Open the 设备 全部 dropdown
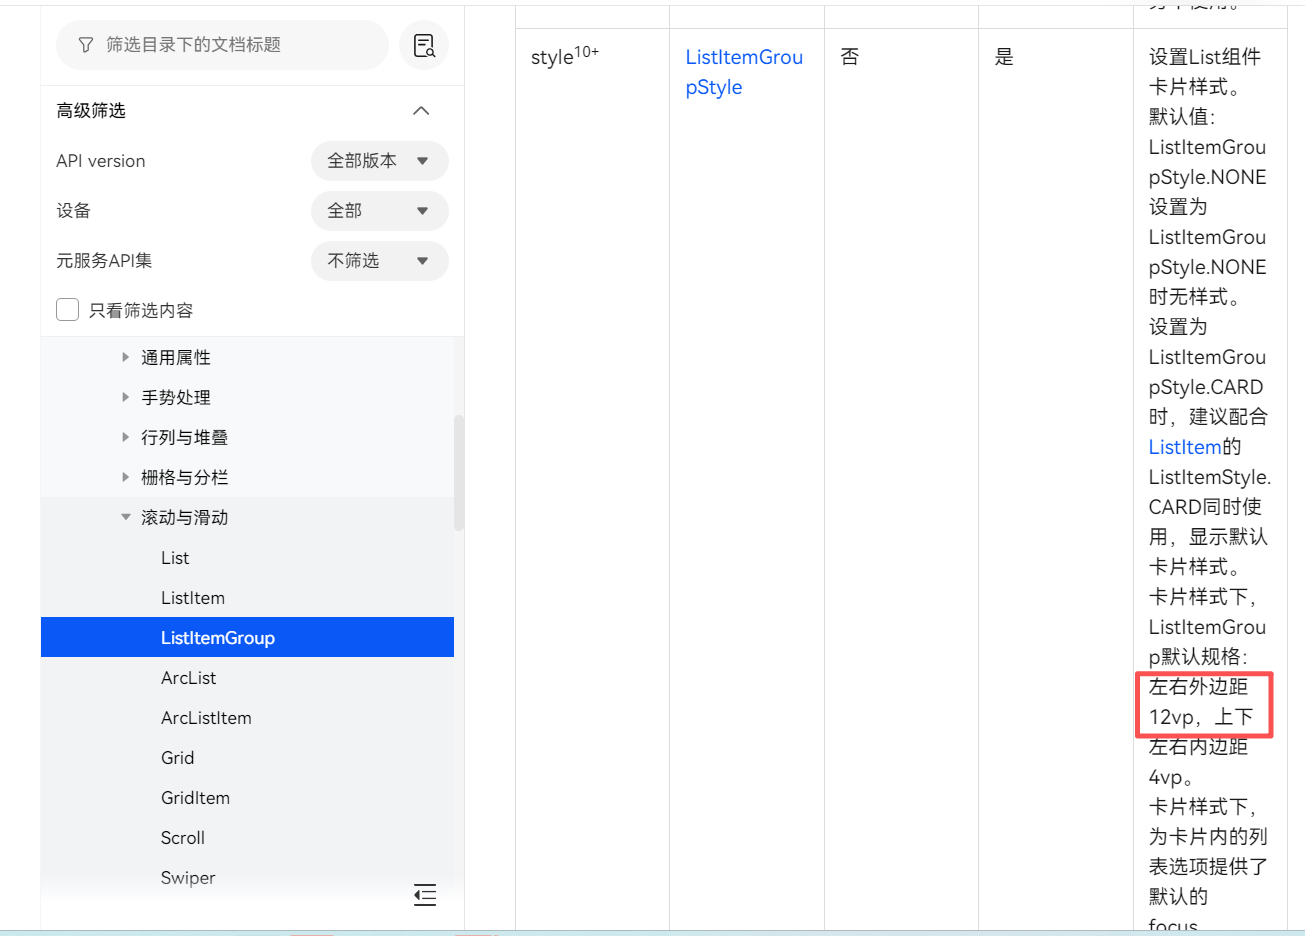The height and width of the screenshot is (936, 1305). pos(379,211)
